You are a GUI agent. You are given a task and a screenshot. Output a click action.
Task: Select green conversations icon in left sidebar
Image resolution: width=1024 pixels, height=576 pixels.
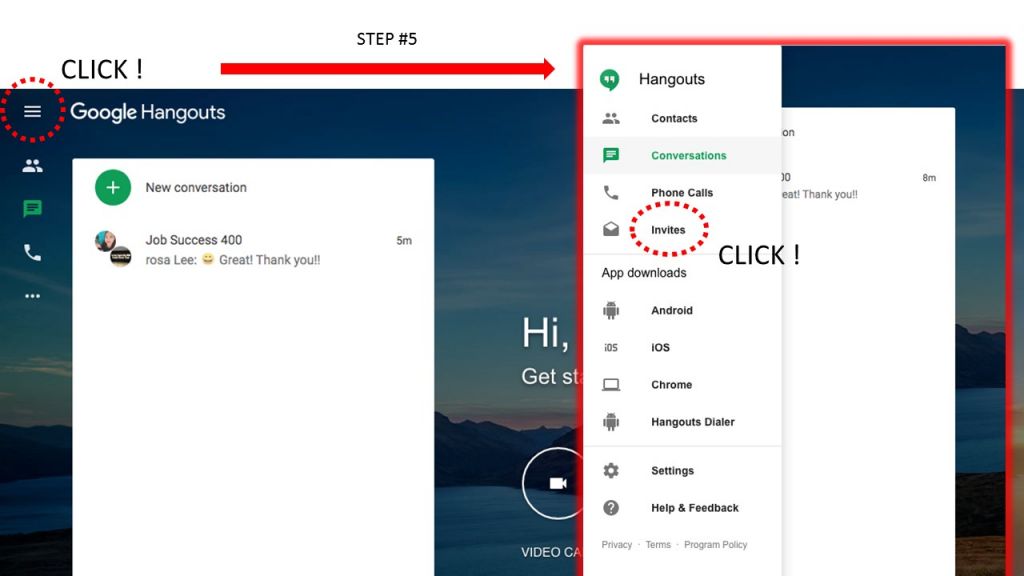coord(32,209)
